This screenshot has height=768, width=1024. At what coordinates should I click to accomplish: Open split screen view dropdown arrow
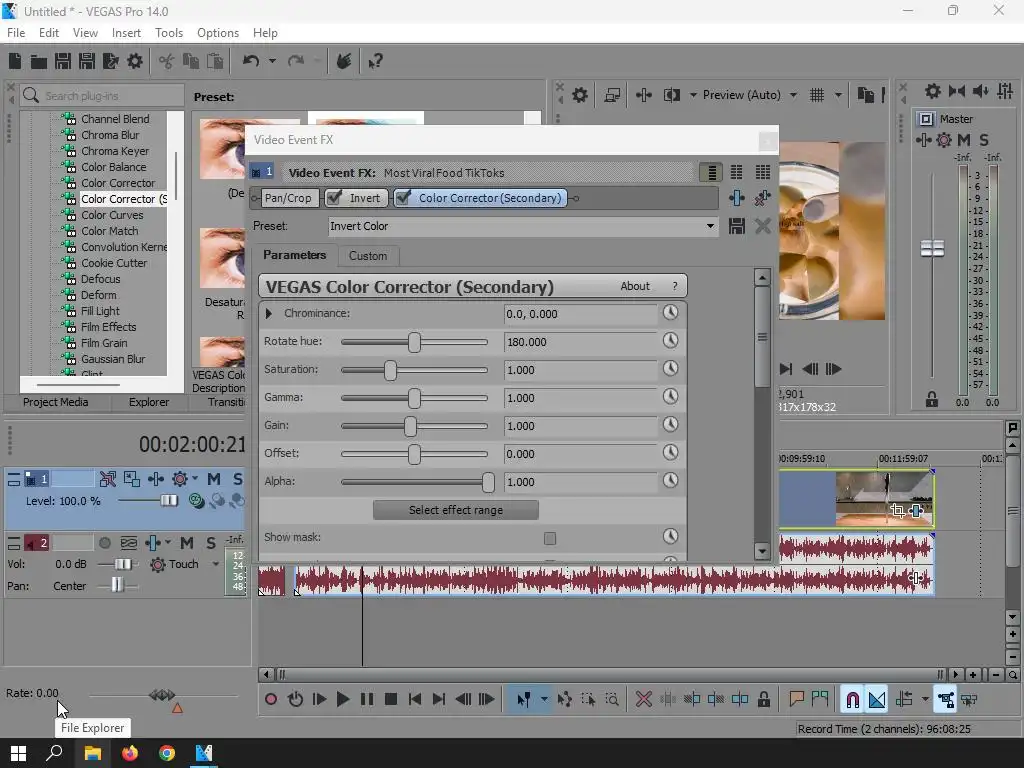coord(693,95)
